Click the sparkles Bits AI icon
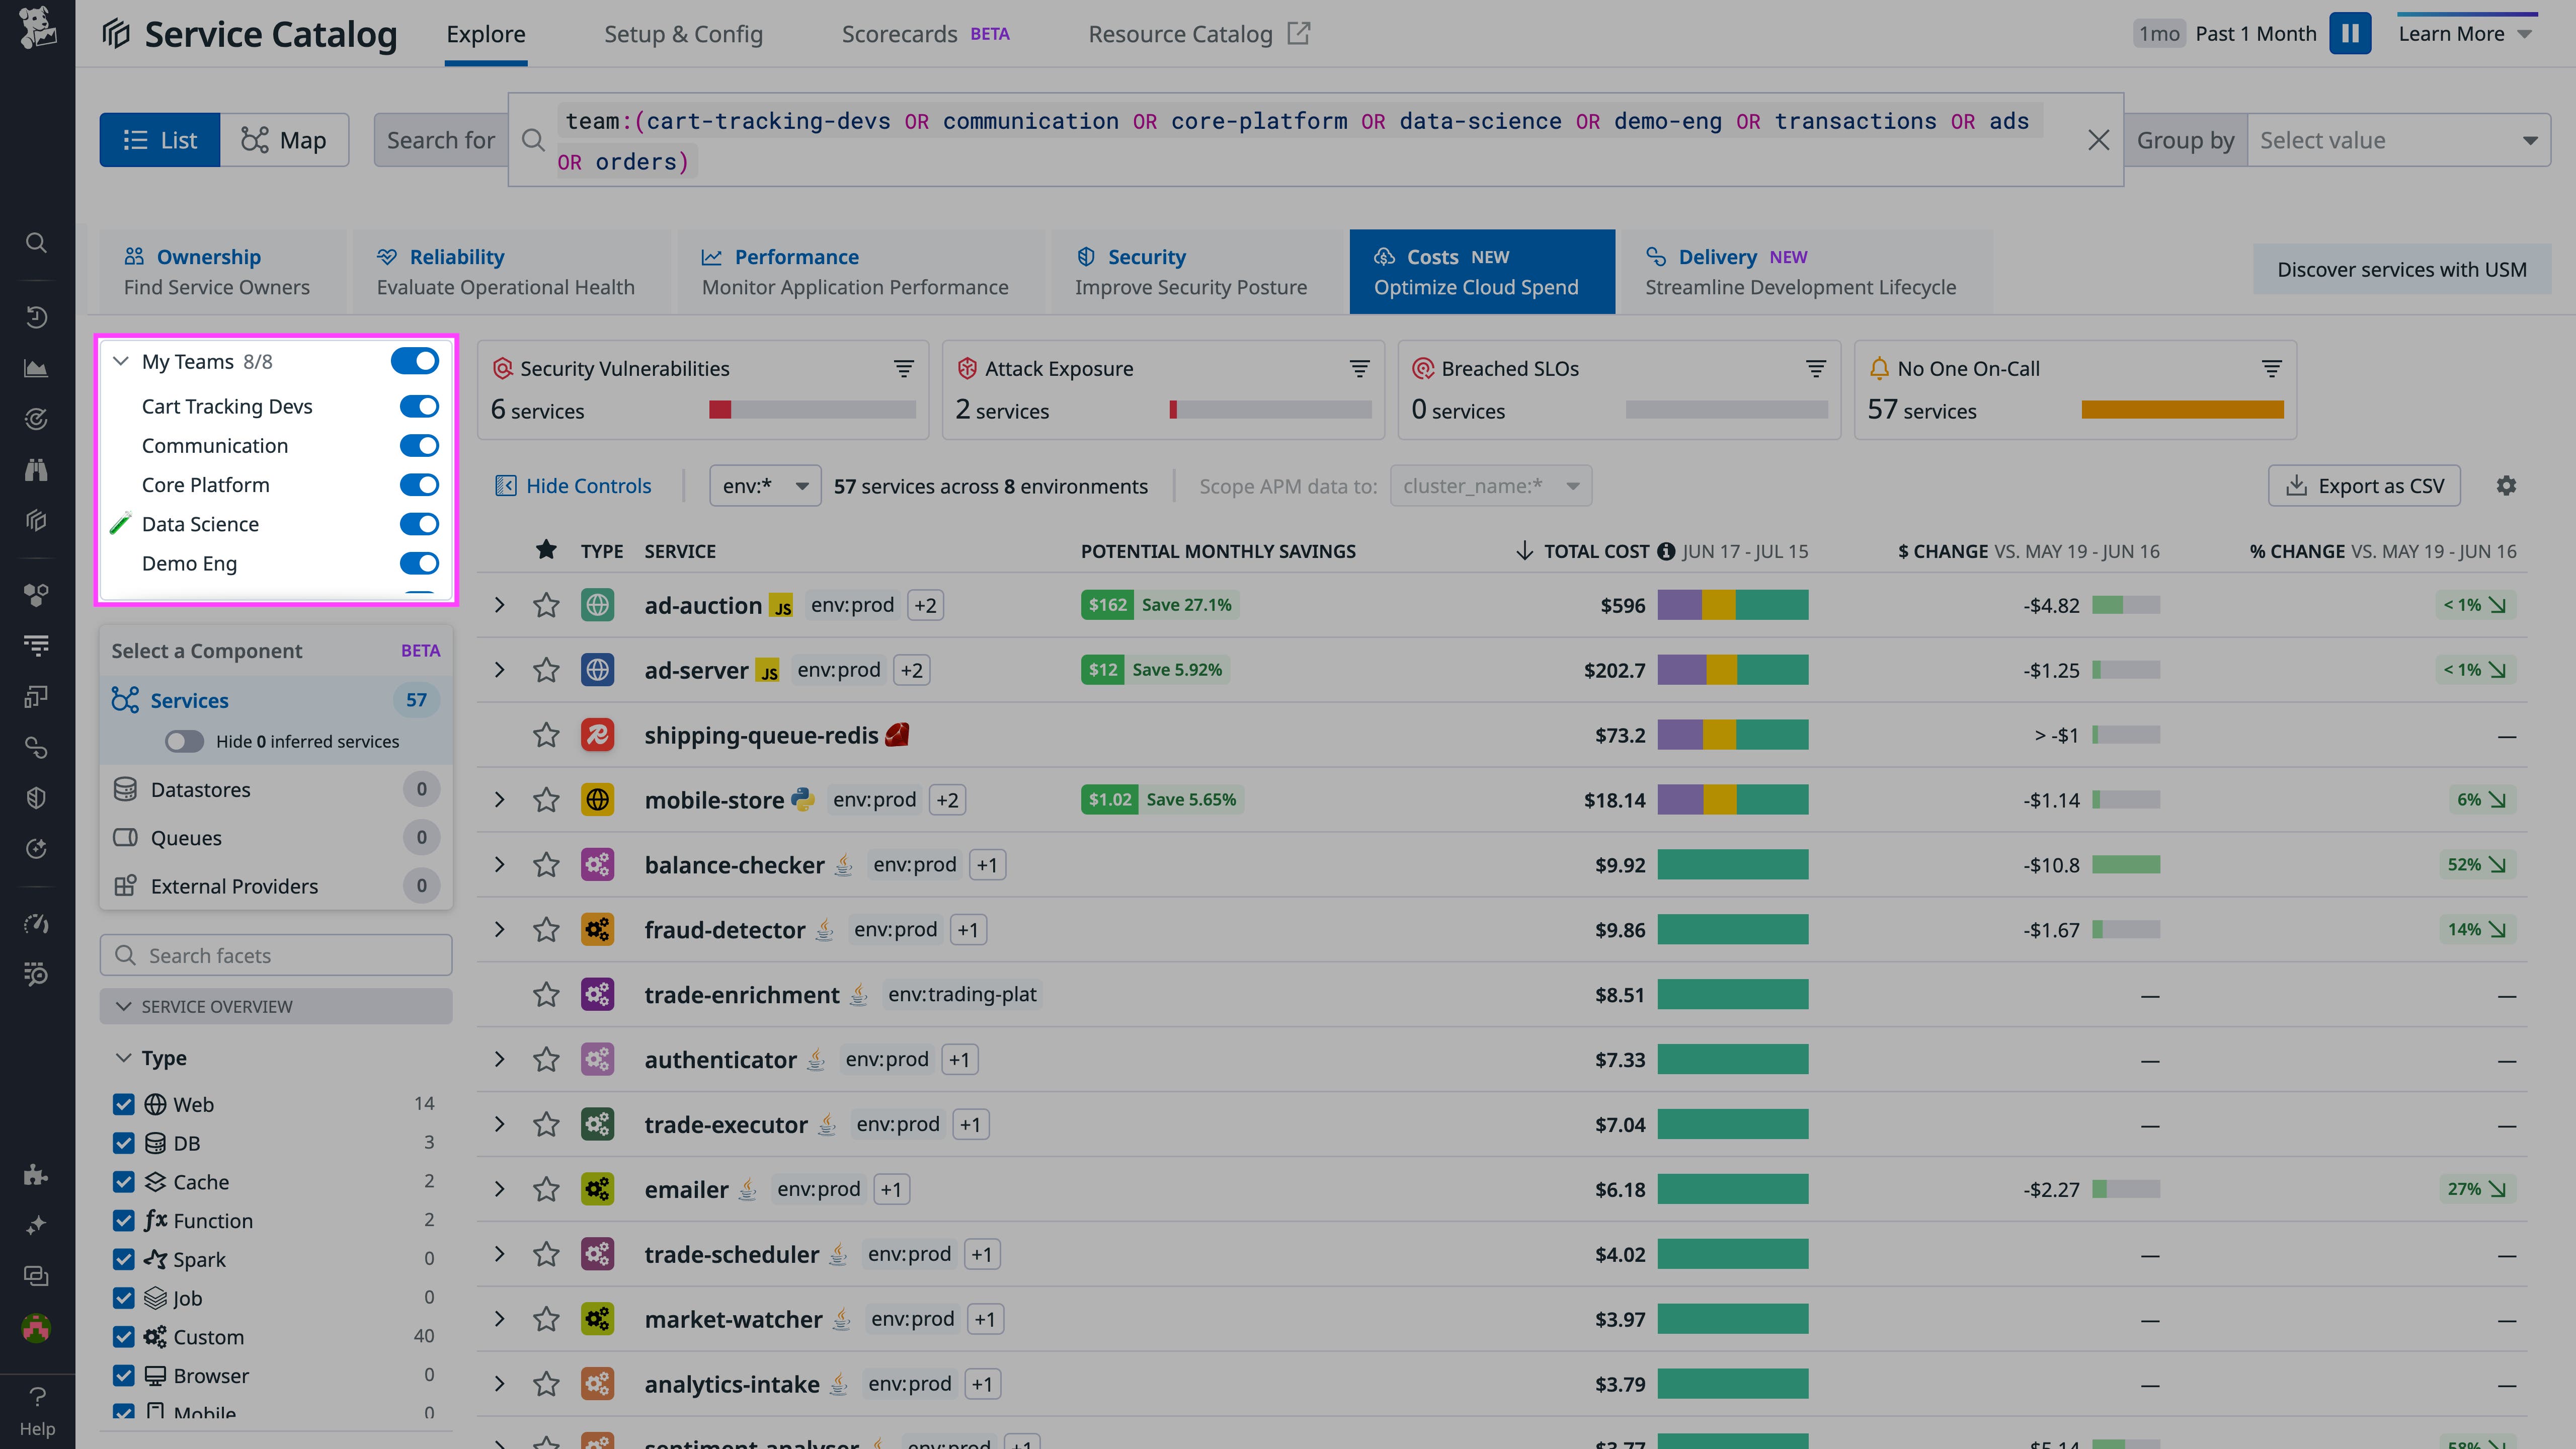The width and height of the screenshot is (2576, 1449). click(37, 1225)
